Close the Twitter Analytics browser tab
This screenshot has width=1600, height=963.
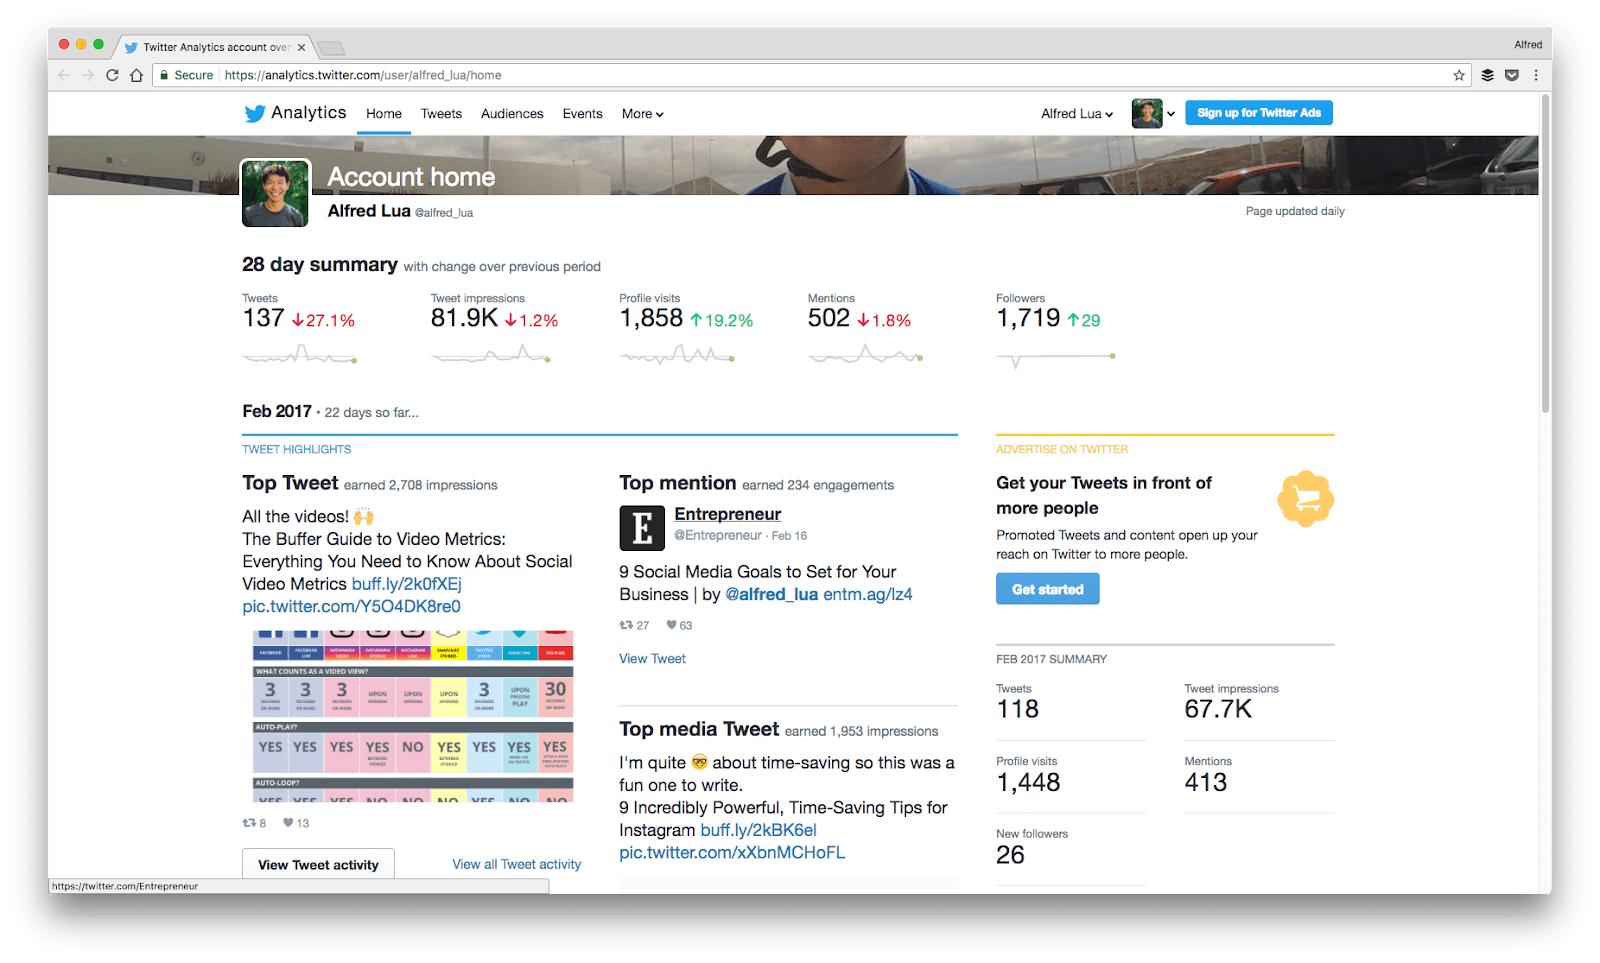[301, 47]
